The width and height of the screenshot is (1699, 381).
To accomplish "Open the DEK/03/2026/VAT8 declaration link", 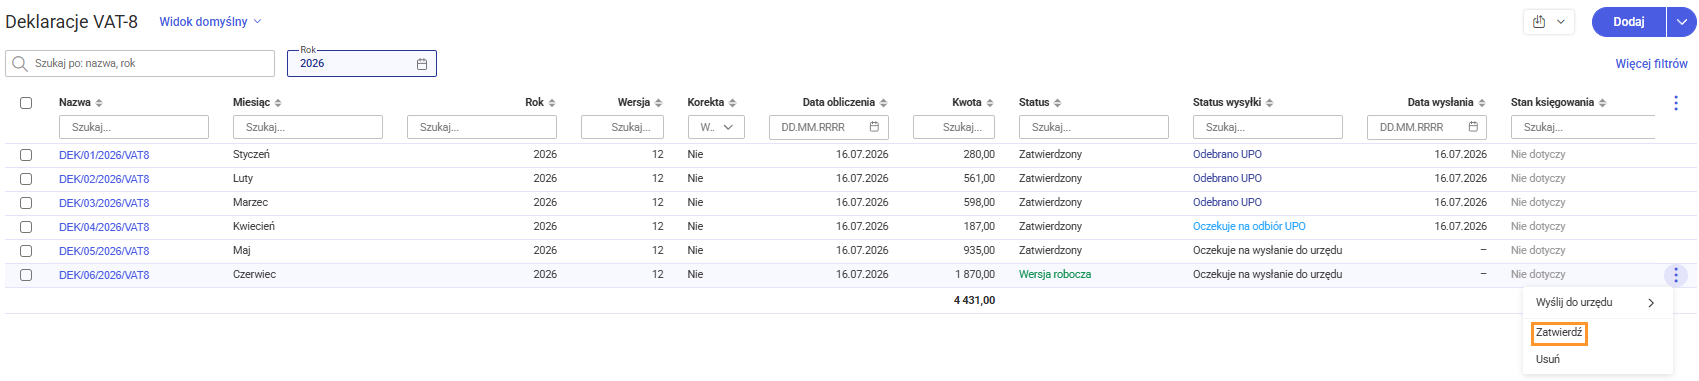I will (104, 203).
